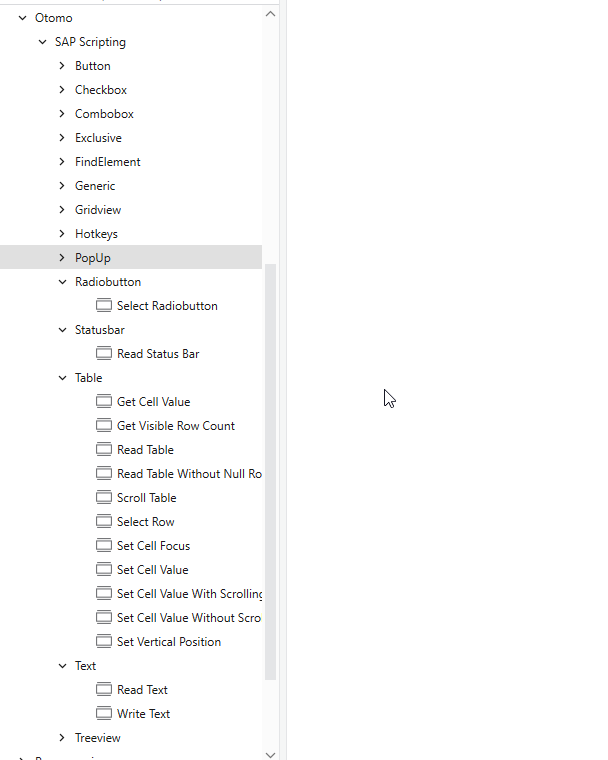Click the icon beside Read Table Without Null Ro
Image resolution: width=608 pixels, height=760 pixels.
[104, 474]
